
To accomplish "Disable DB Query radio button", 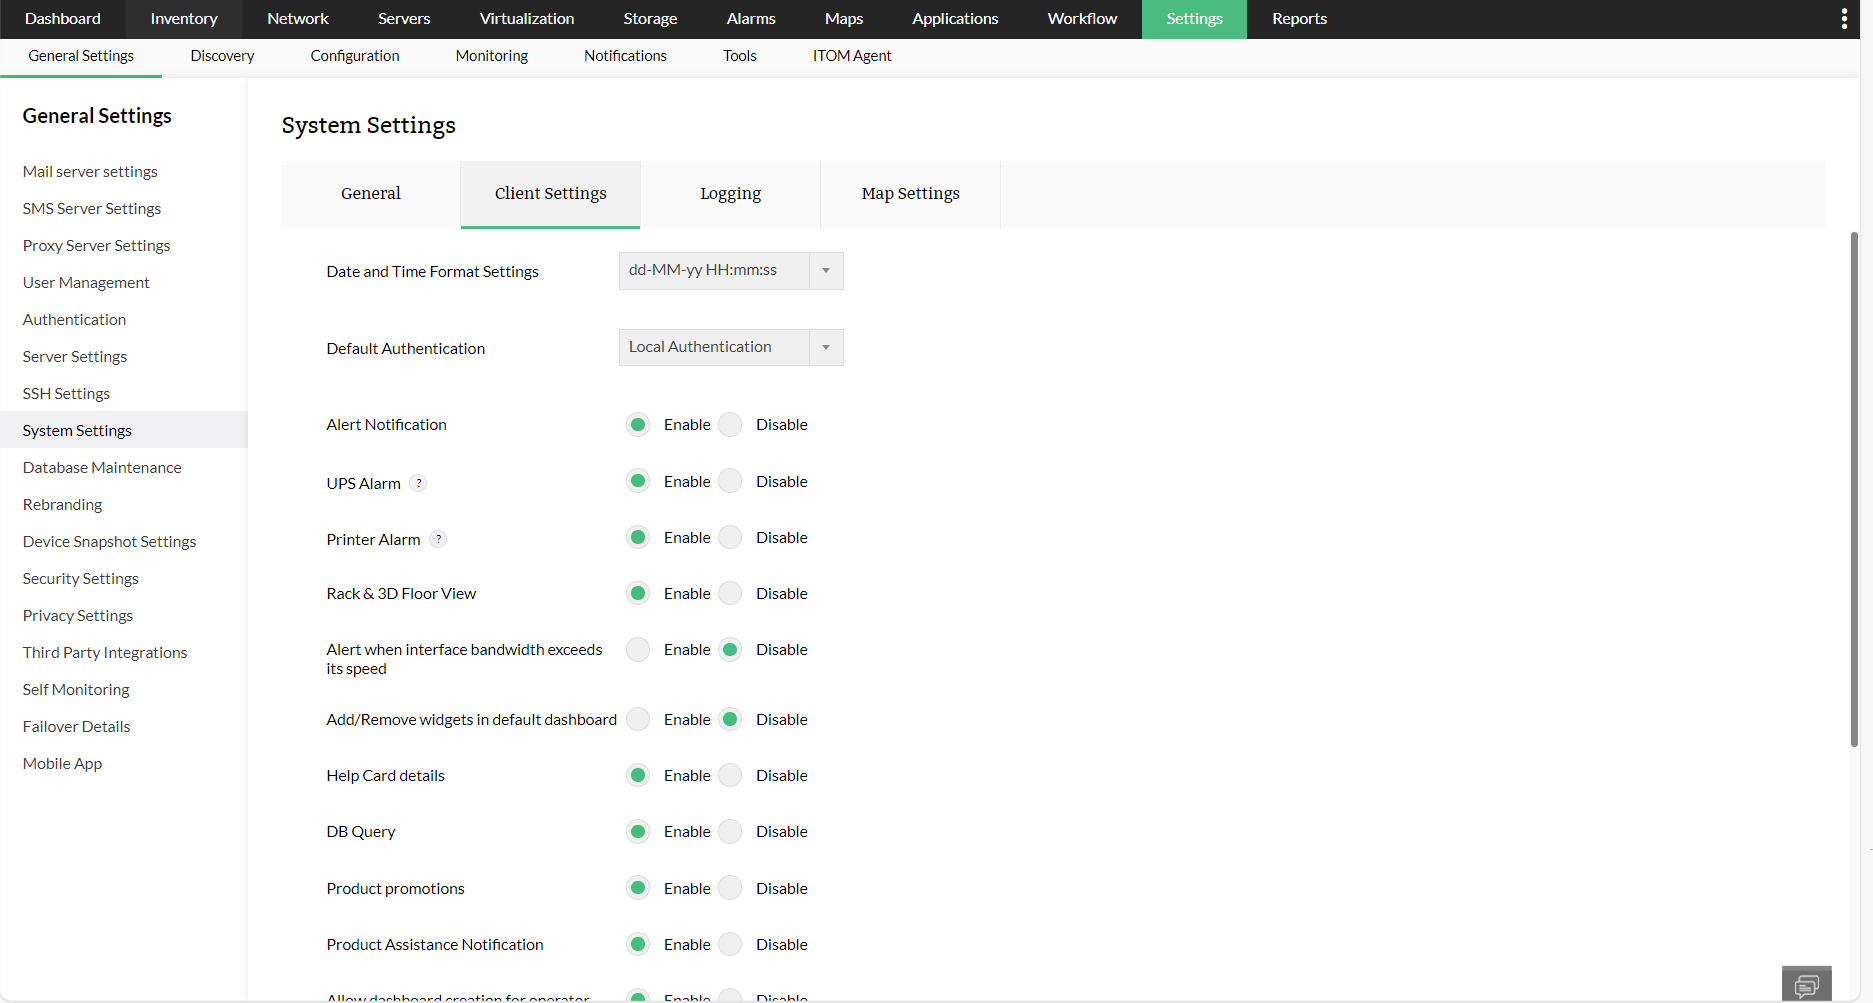I will point(731,831).
